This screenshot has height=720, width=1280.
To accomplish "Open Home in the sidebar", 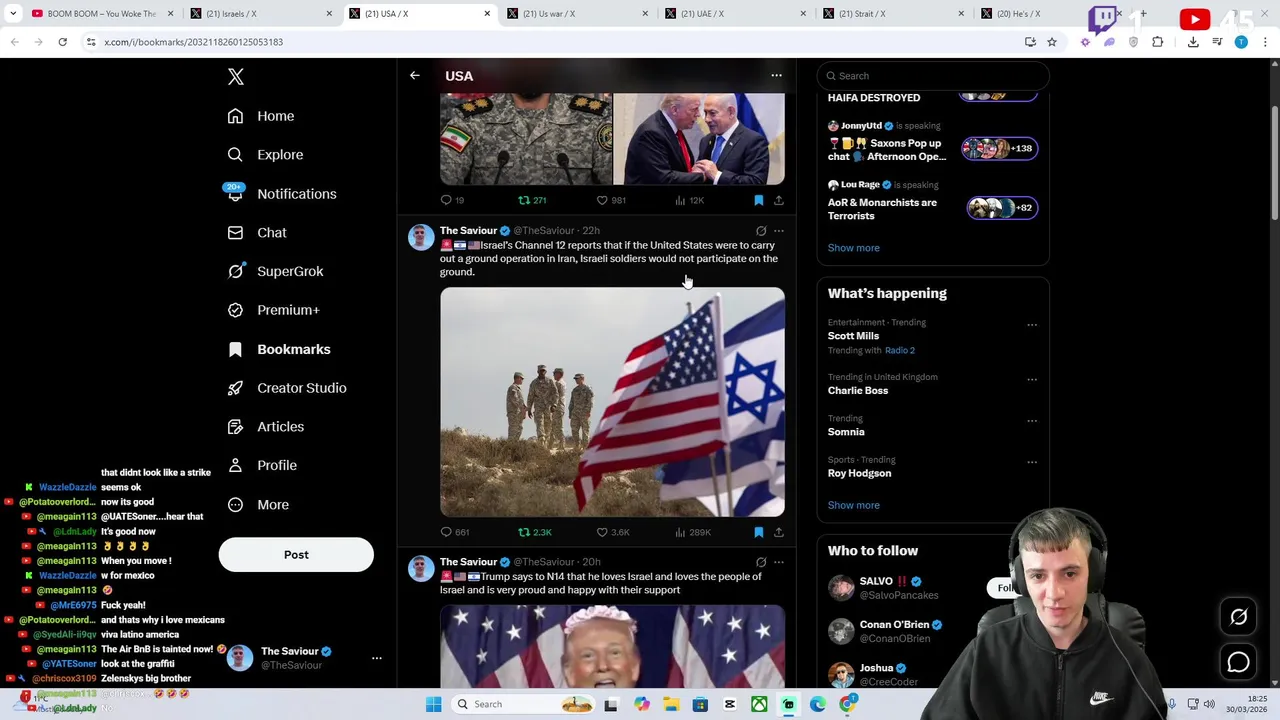I will [x=261, y=116].
